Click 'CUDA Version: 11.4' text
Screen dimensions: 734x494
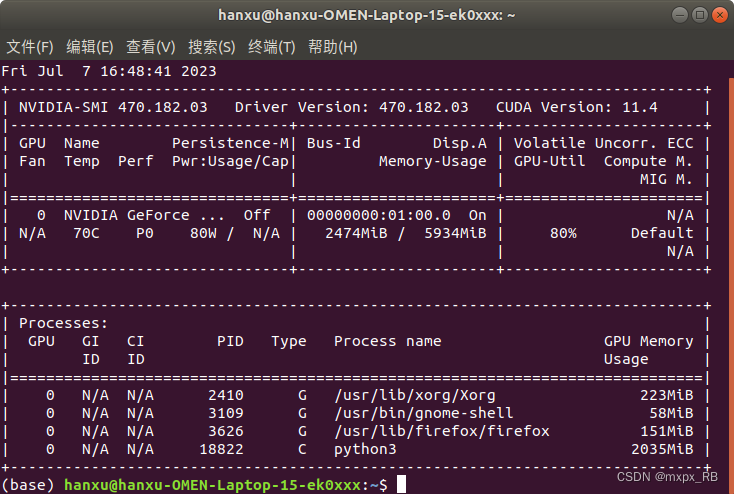(x=577, y=107)
